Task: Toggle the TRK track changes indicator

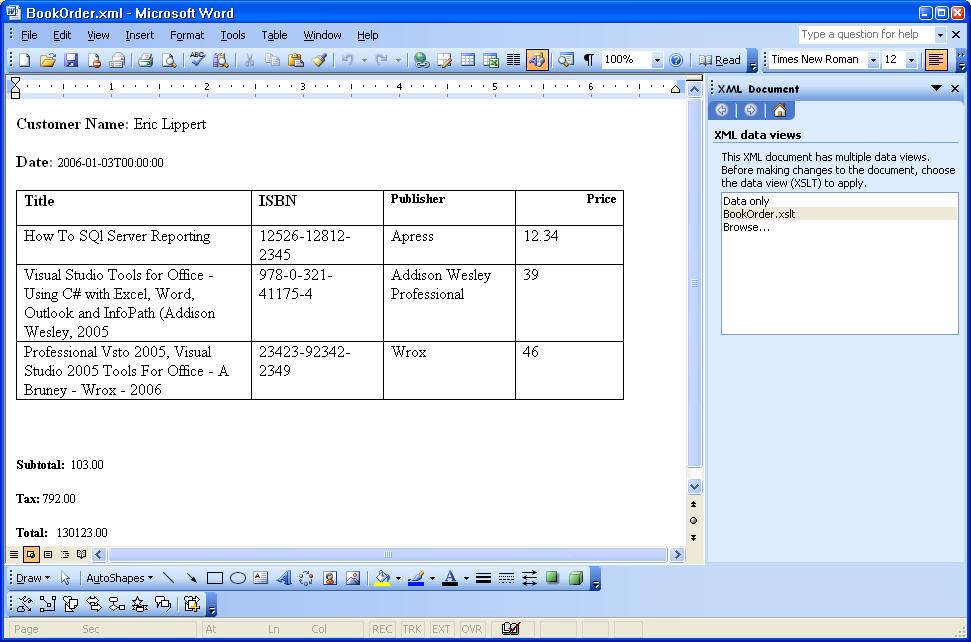Action: click(412, 629)
